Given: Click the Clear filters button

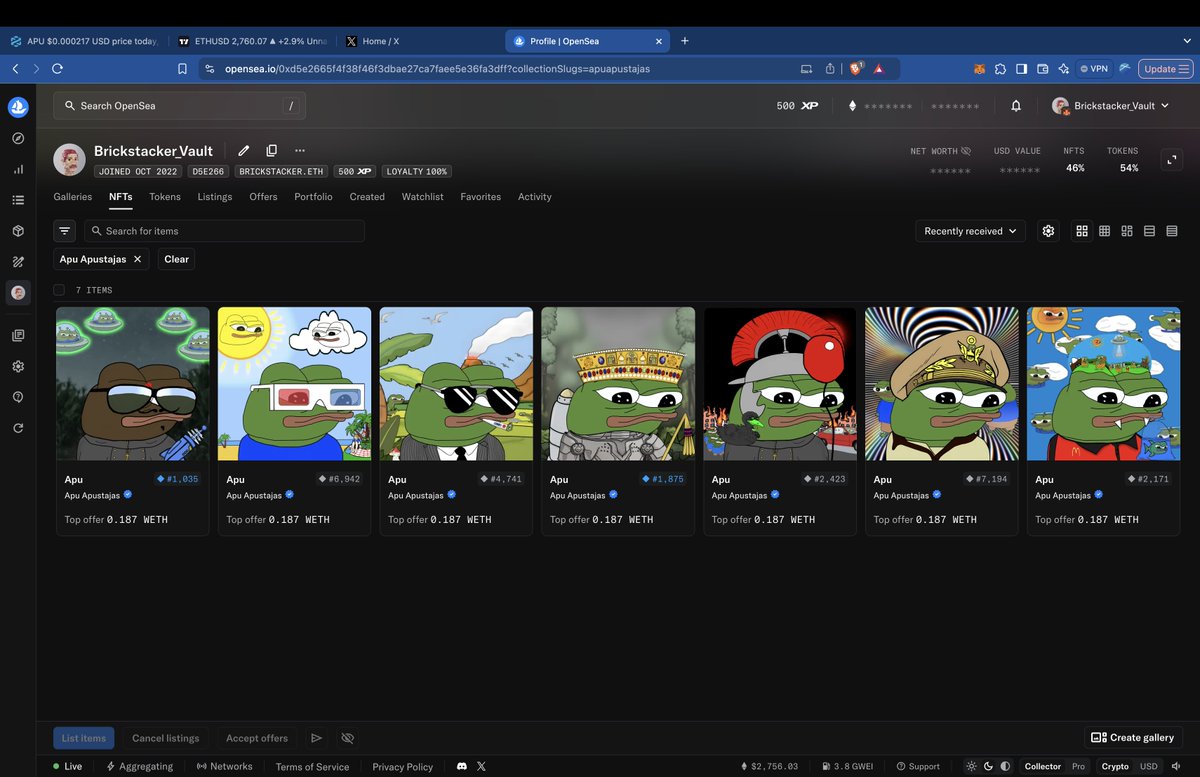Looking at the screenshot, I should (x=176, y=259).
